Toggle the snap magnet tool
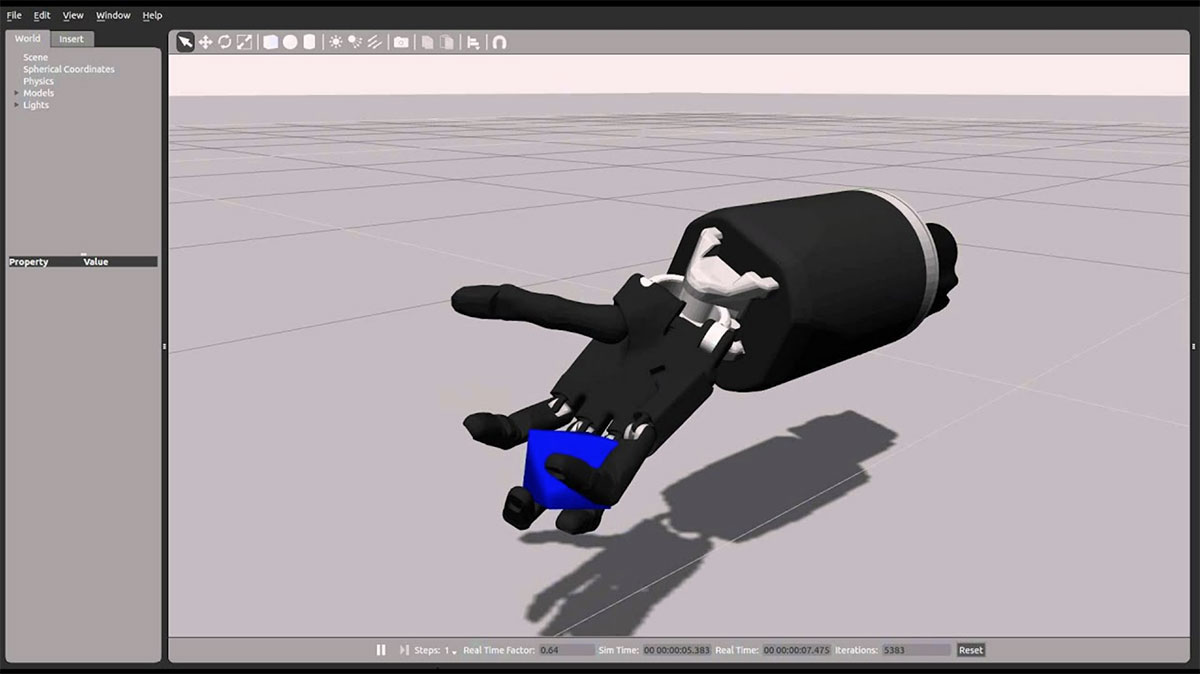 [499, 42]
